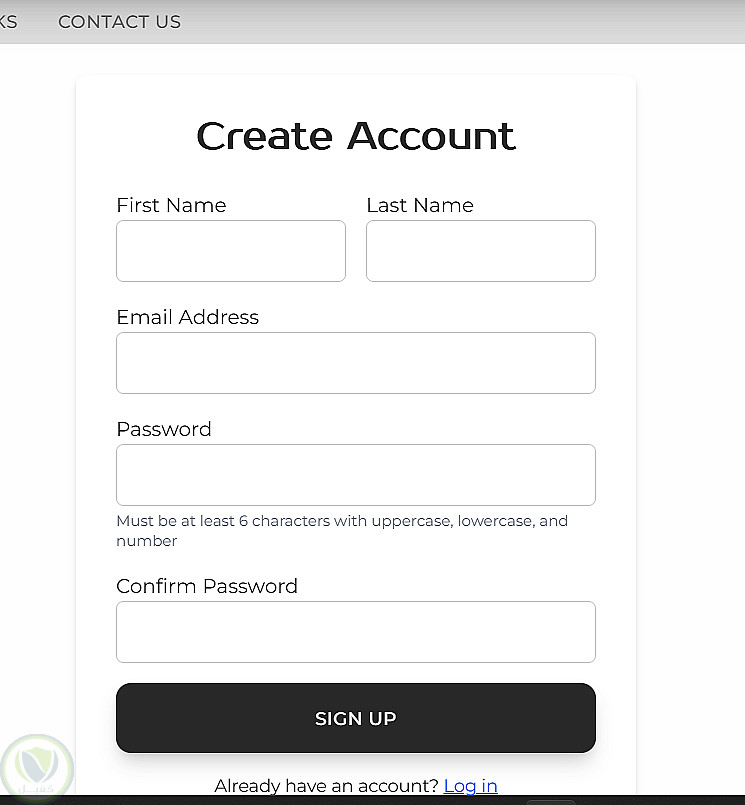Click the Email Address label

click(x=187, y=317)
